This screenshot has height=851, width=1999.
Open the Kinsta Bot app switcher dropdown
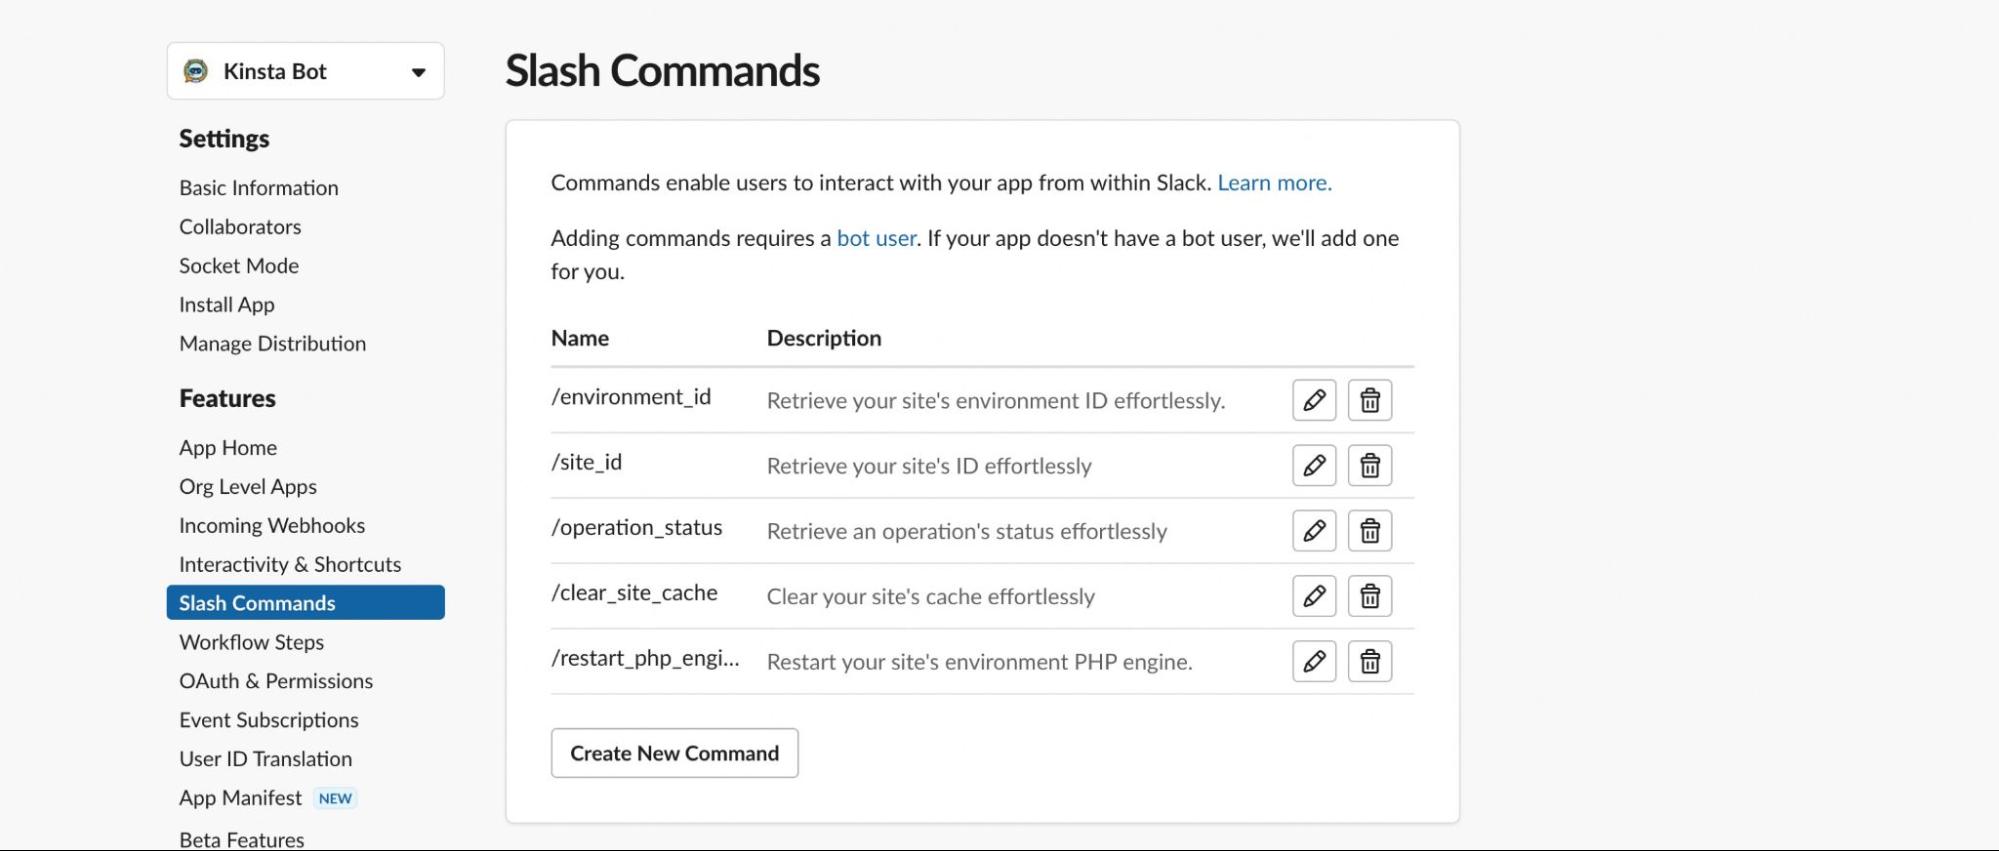click(306, 71)
